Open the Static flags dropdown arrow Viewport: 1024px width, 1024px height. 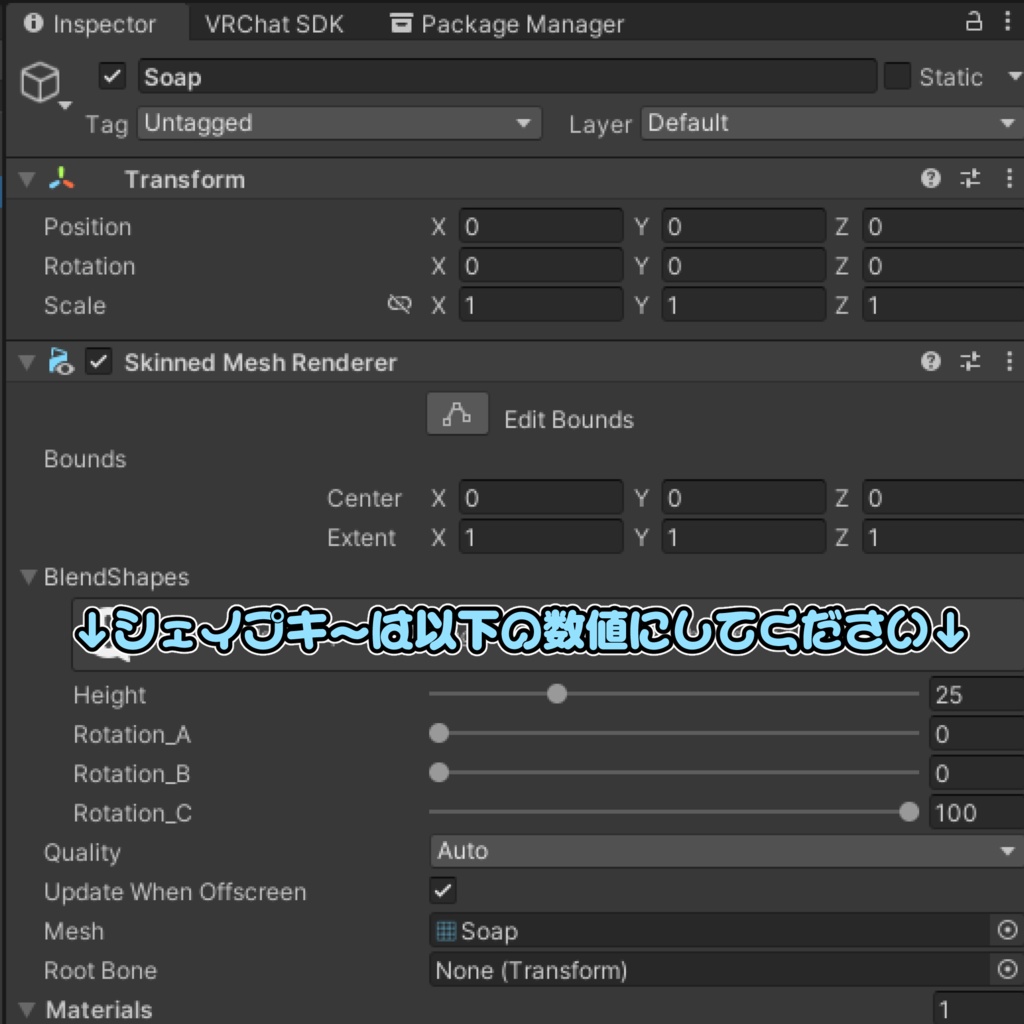click(x=1014, y=76)
